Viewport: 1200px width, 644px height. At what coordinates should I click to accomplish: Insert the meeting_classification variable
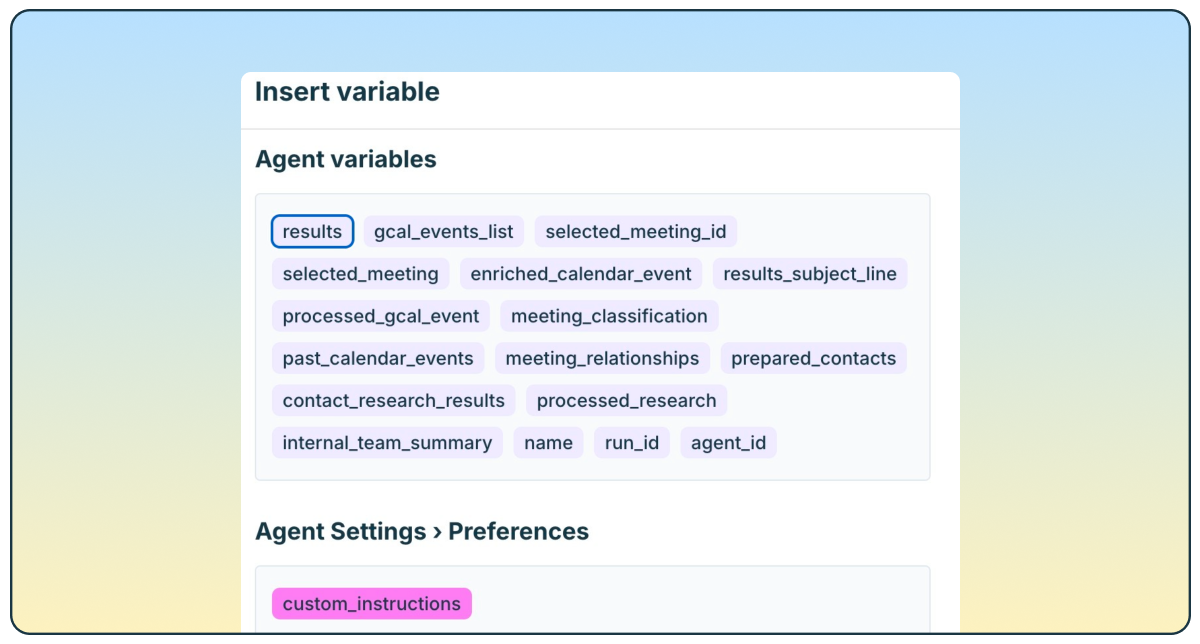609,316
